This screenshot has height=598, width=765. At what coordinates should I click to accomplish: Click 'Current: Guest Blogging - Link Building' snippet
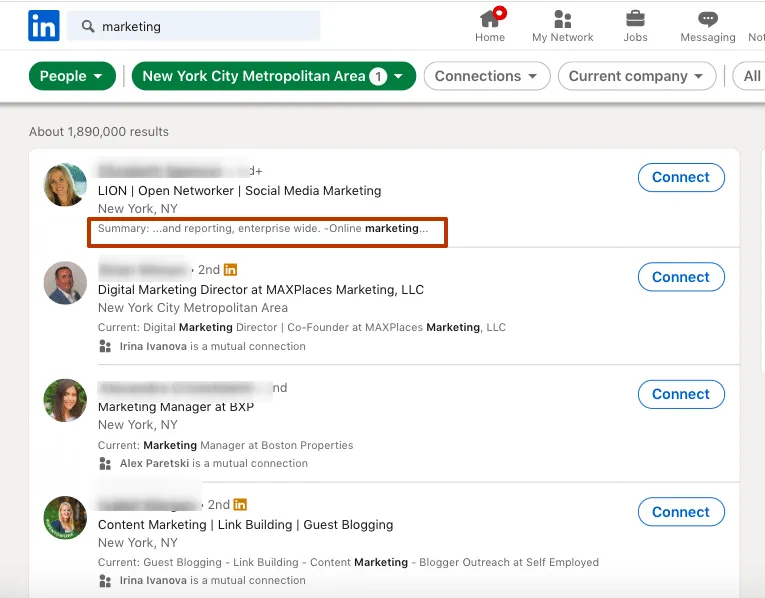click(x=348, y=562)
